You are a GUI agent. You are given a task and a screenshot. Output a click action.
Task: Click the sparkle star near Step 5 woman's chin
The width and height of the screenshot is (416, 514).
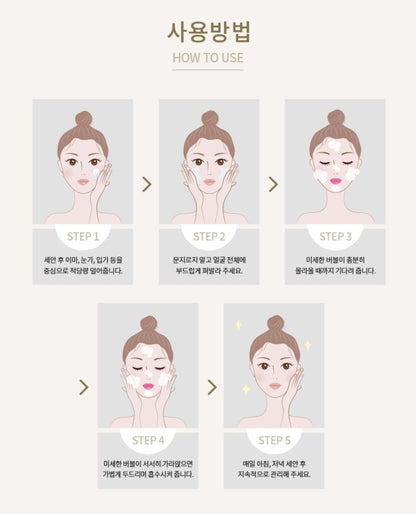pos(246,389)
